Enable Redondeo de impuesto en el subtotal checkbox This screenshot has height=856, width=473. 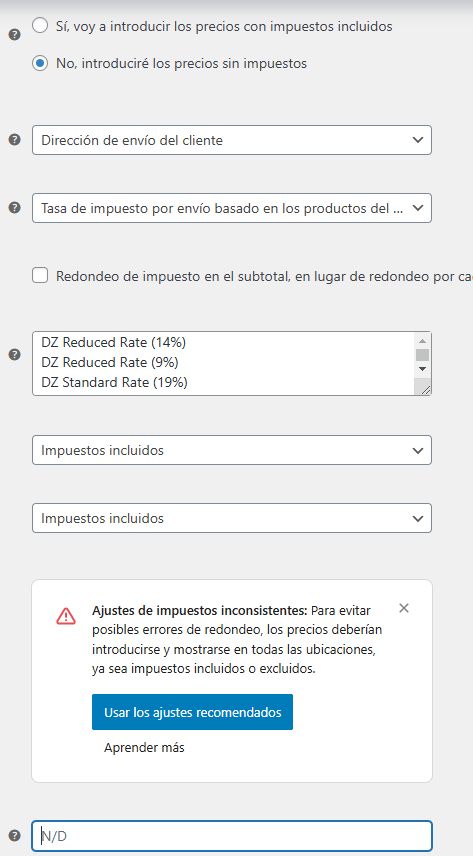pos(40,276)
